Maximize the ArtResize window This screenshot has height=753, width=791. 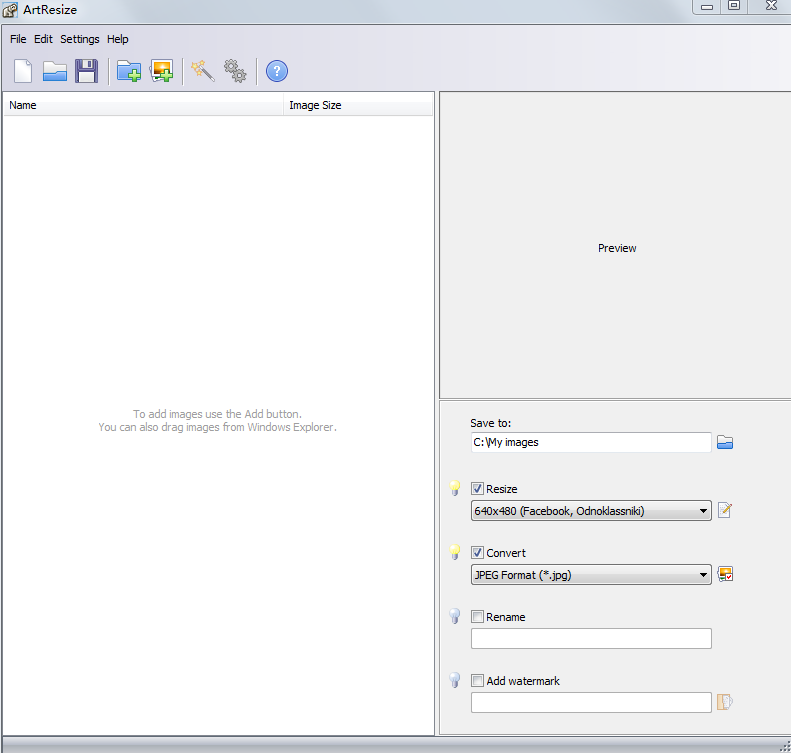click(x=734, y=6)
